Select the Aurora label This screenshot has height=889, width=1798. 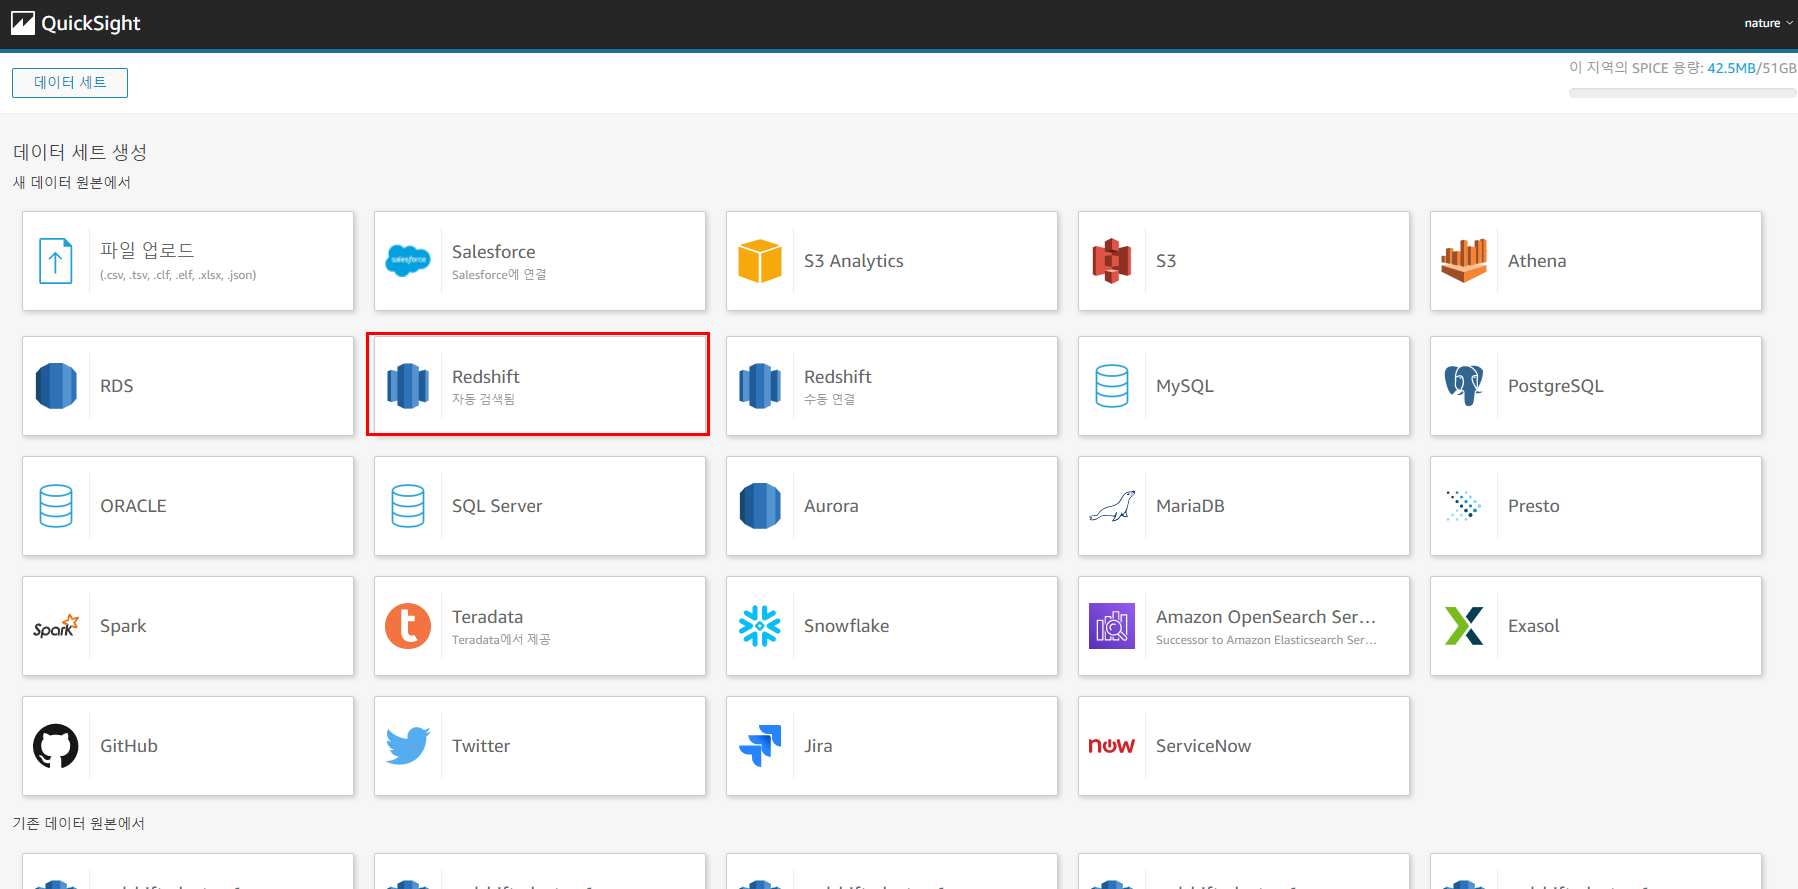(x=831, y=506)
